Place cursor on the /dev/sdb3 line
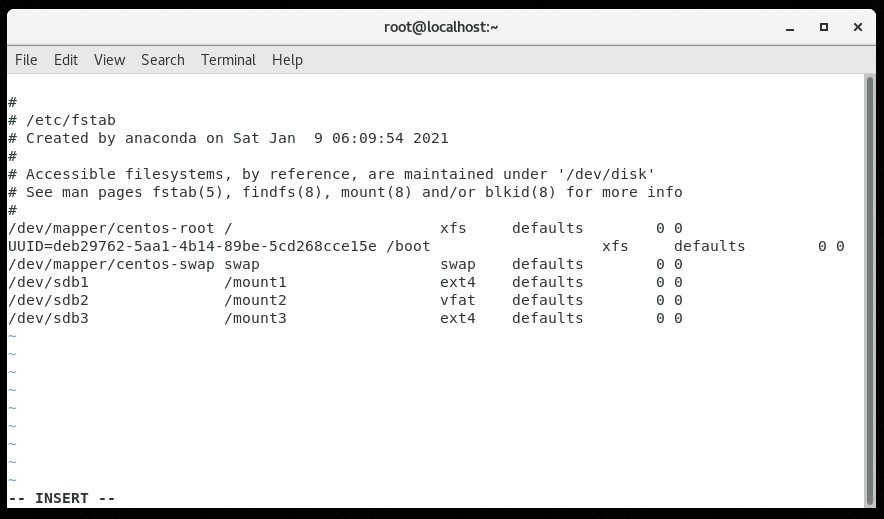The width and height of the screenshot is (884, 519). point(48,318)
